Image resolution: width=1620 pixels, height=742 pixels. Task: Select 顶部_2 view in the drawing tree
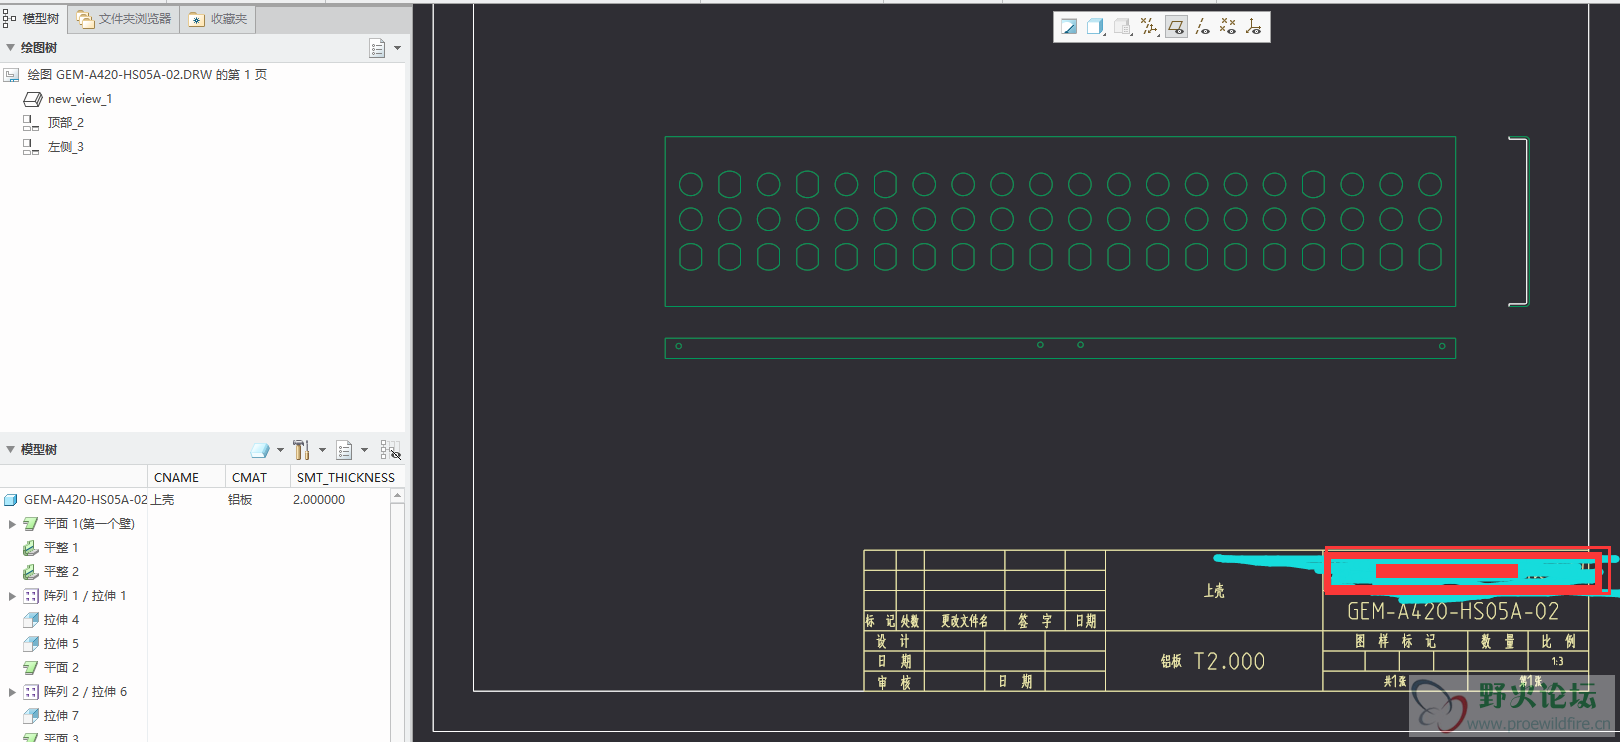[x=54, y=123]
